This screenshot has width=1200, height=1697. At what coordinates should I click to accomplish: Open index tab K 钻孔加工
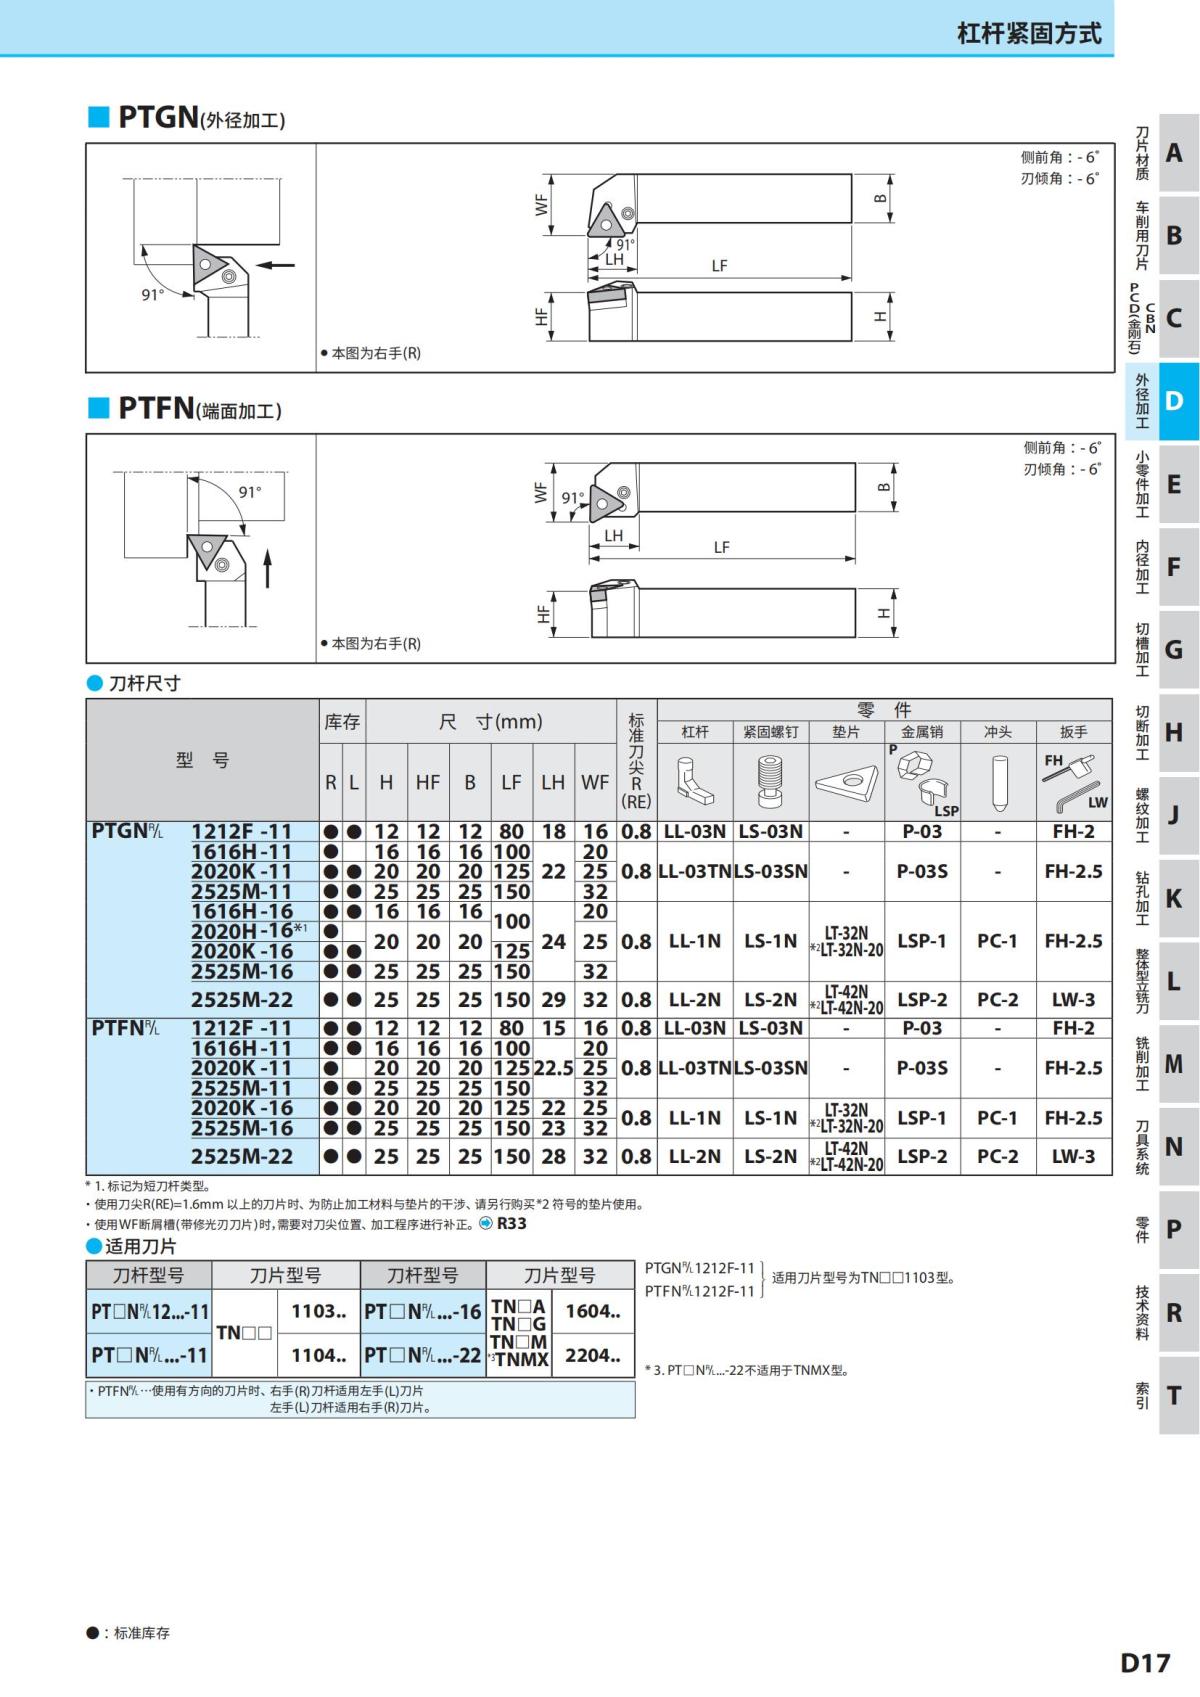[1173, 898]
